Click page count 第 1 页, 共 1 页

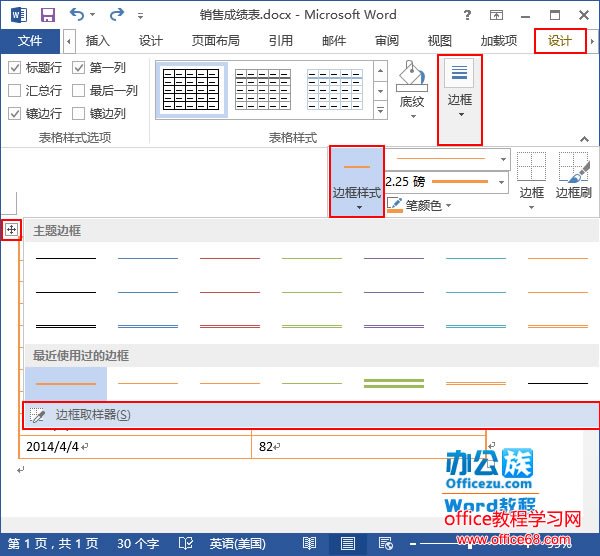(x=53, y=543)
